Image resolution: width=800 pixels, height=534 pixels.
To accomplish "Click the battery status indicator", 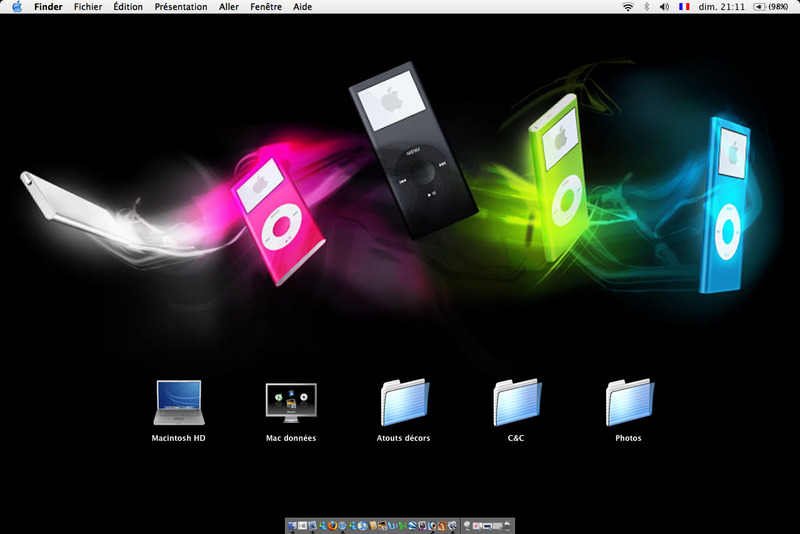I will click(x=768, y=7).
